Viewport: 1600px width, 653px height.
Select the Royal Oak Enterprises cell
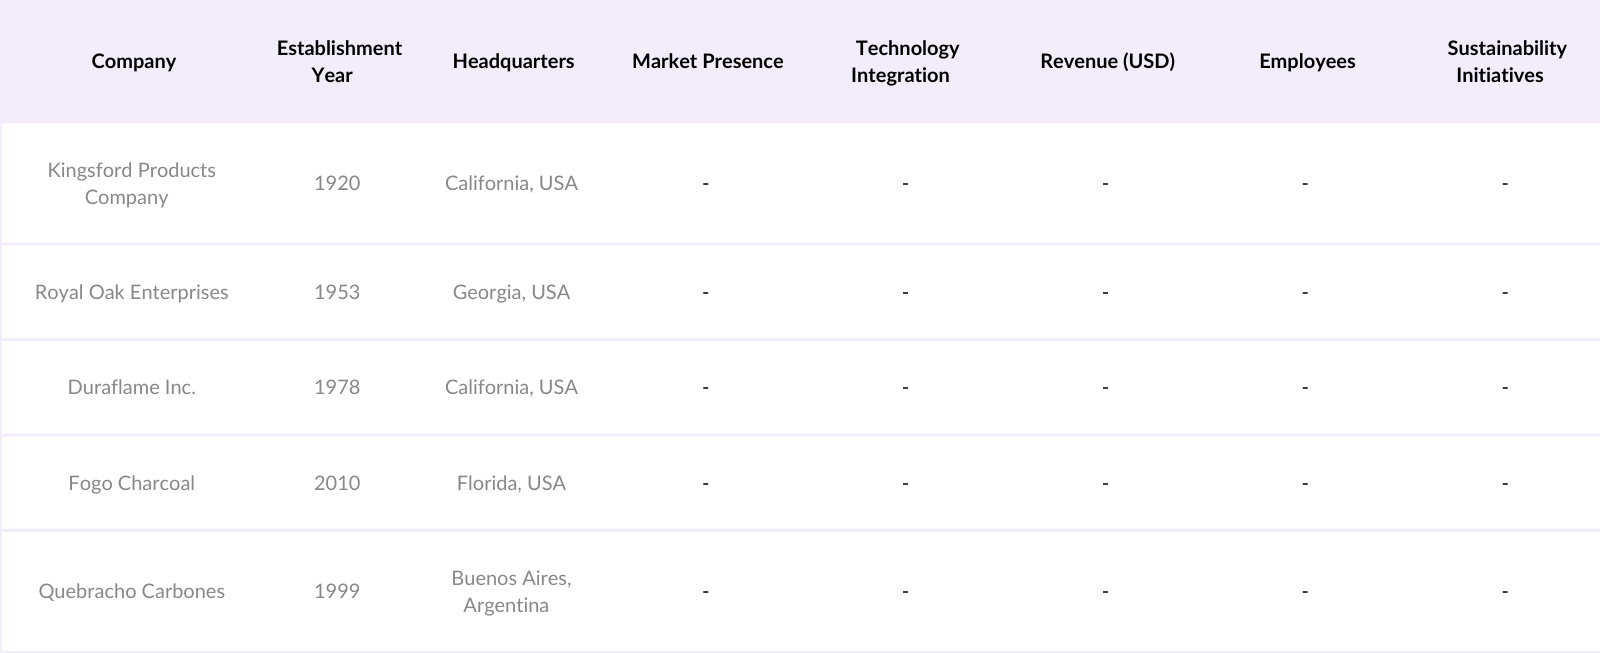click(x=131, y=292)
